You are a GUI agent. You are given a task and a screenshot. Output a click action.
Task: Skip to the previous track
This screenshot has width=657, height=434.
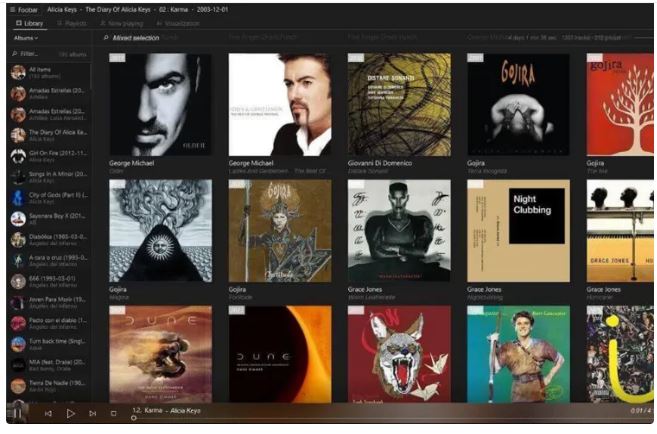[x=47, y=413]
